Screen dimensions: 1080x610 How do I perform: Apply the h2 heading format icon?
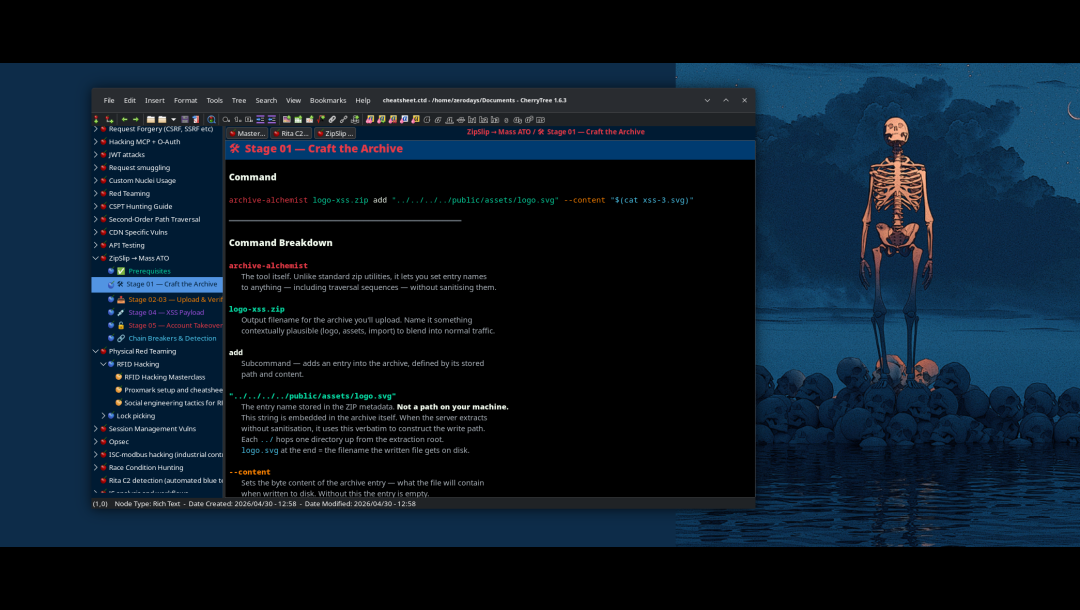pyautogui.click(x=484, y=119)
